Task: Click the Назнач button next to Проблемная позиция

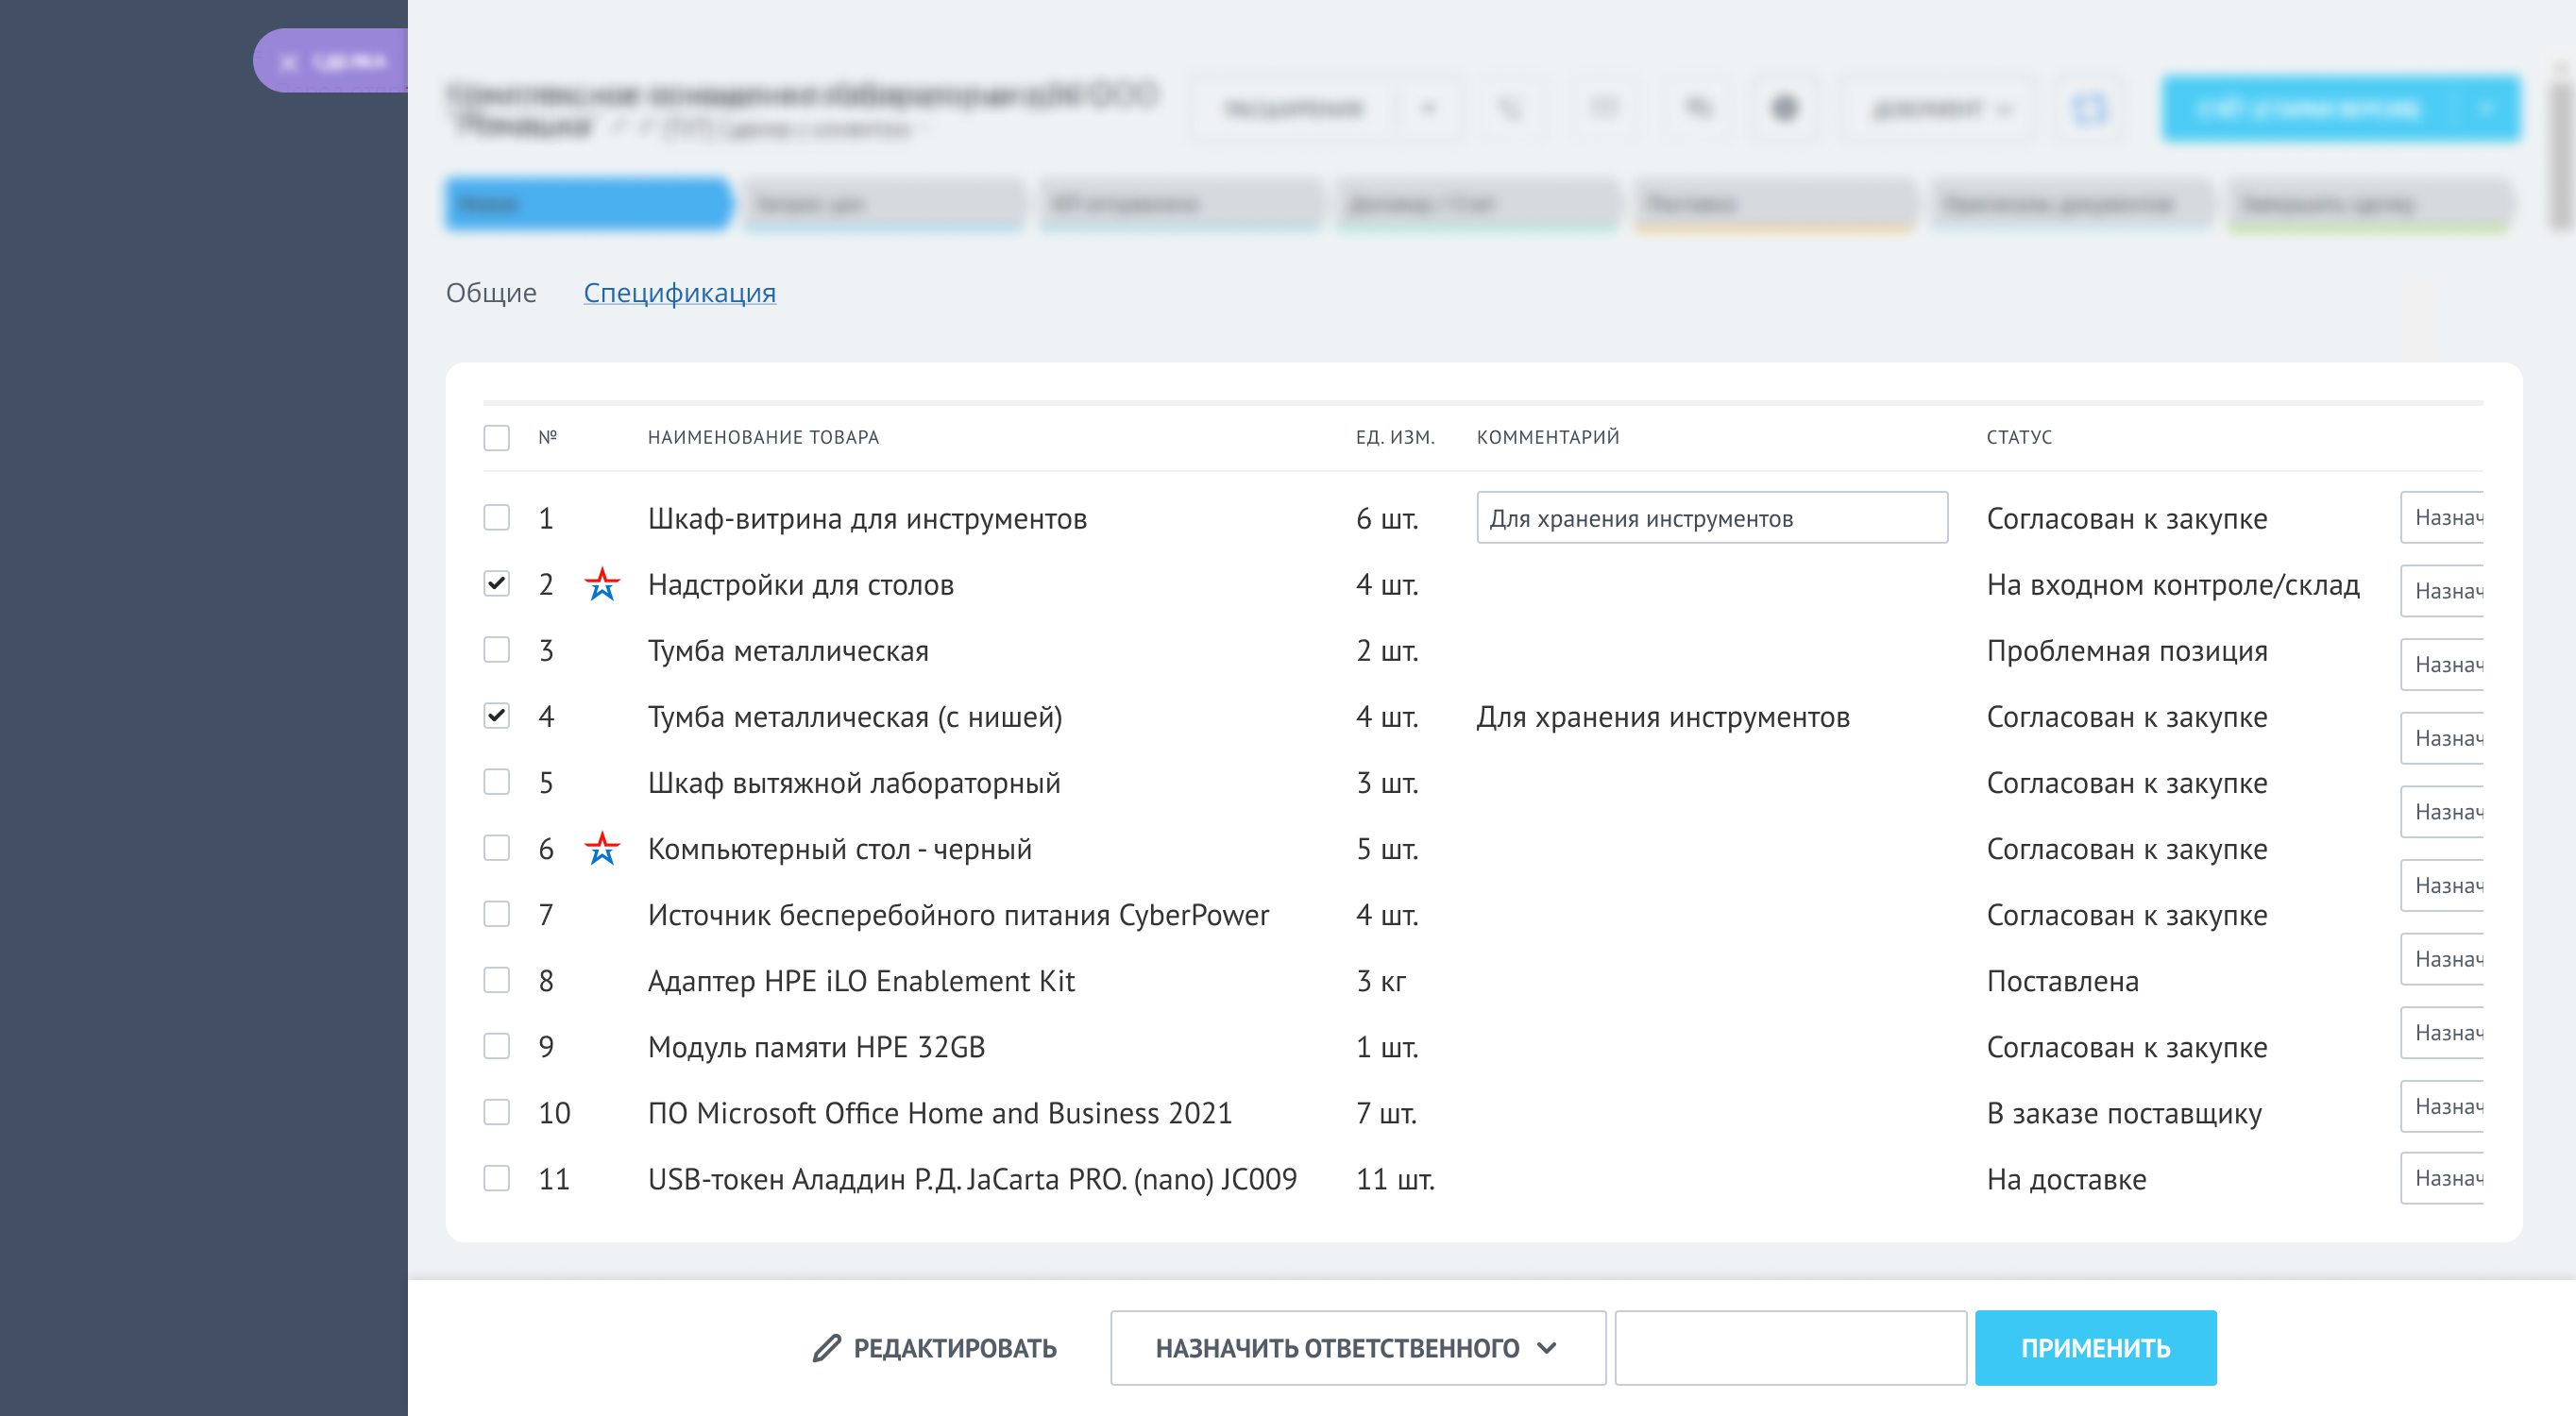Action: 2442,664
